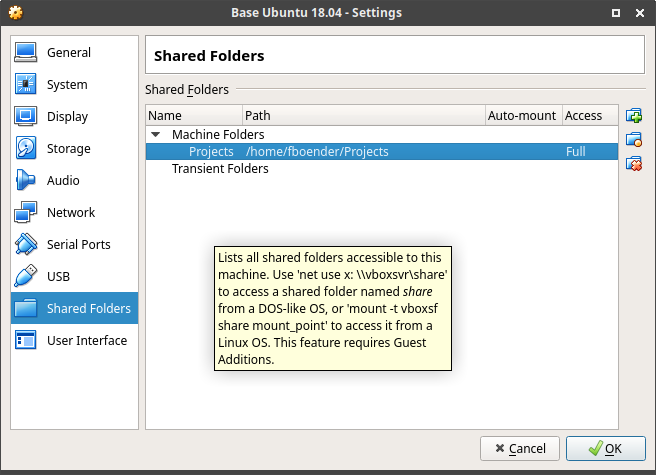Sort the list by Name column header
The width and height of the screenshot is (656, 475).
pyautogui.click(x=194, y=116)
